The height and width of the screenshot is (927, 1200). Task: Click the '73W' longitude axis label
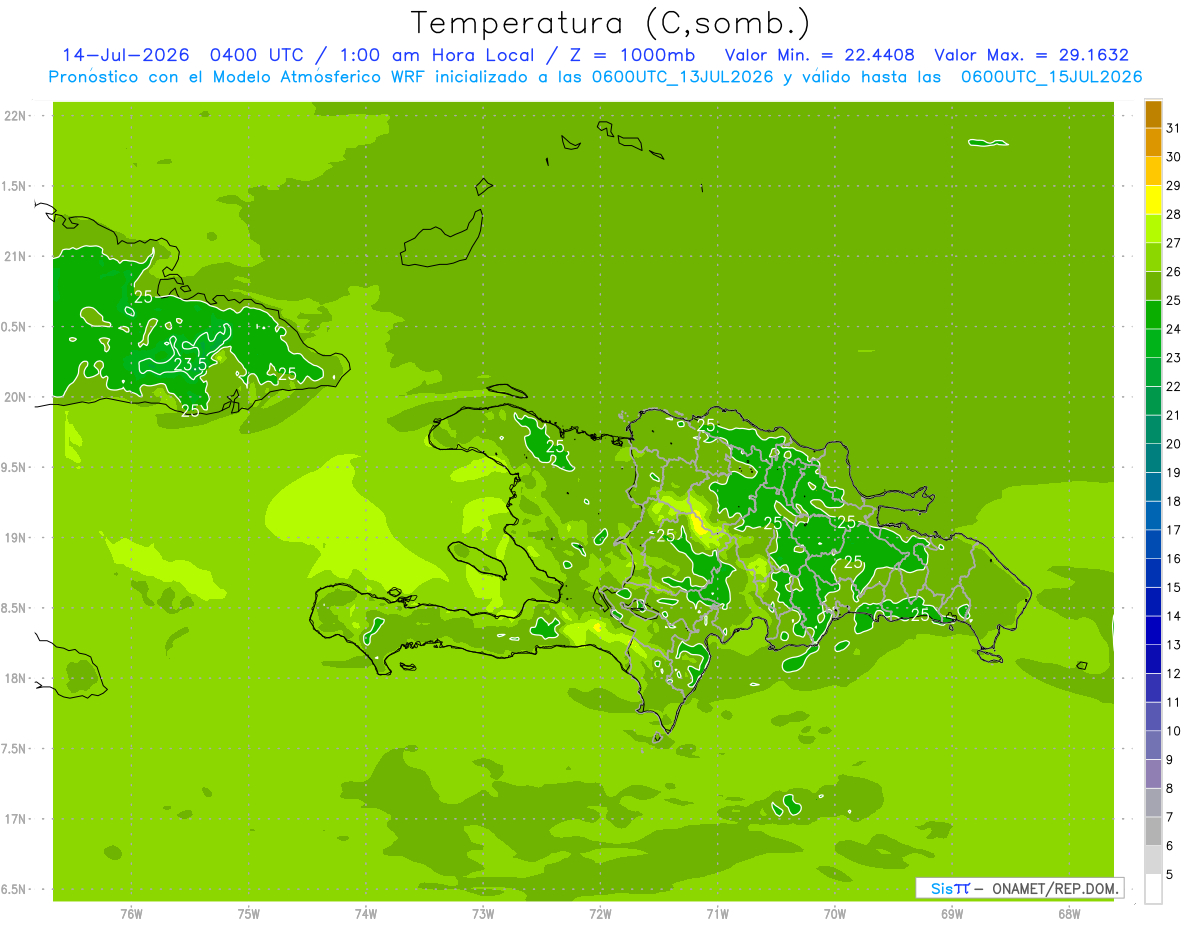point(483,914)
